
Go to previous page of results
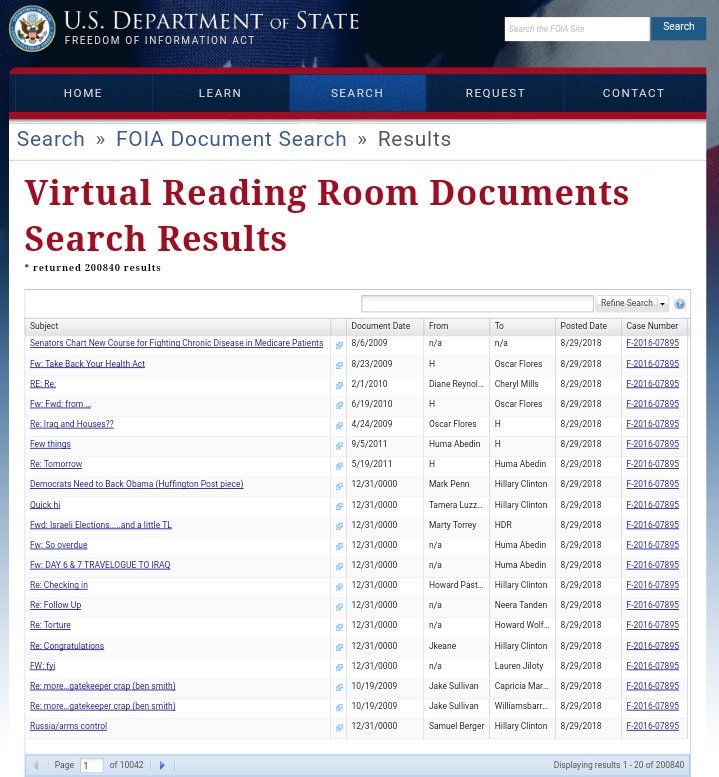point(36,765)
